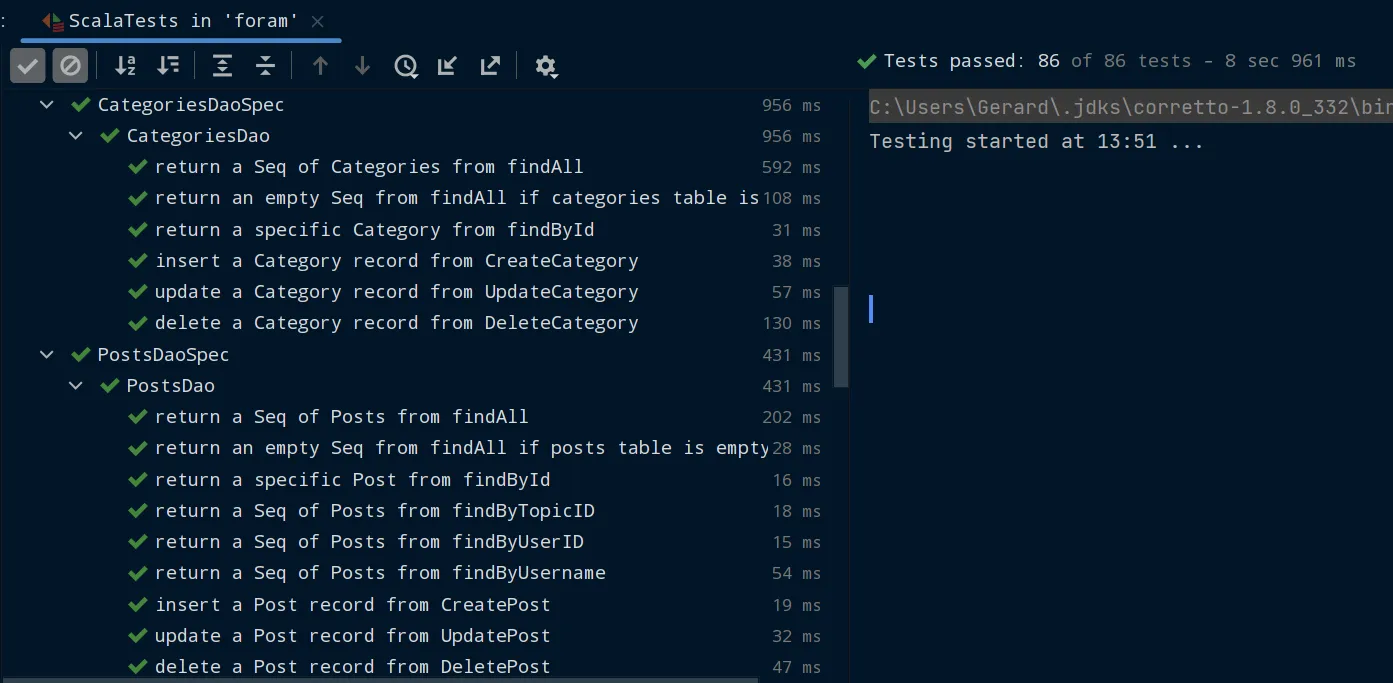Viewport: 1393px width, 683px height.
Task: Import test results icon
Action: tap(448, 66)
